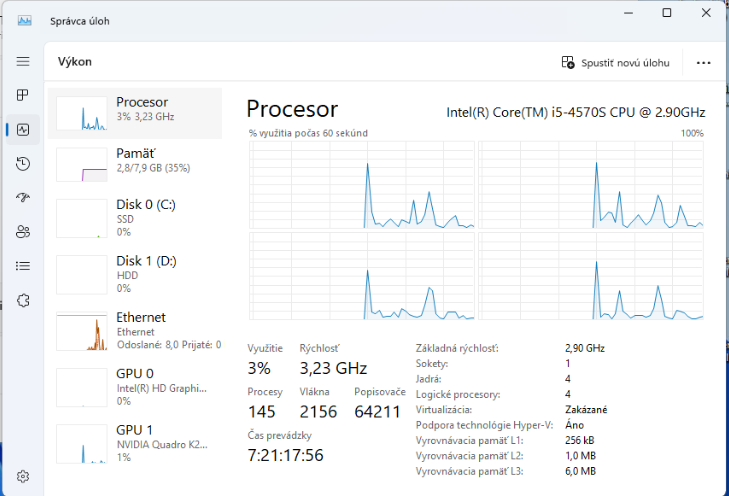Click the uptime value '7:21:17:56'
The height and width of the screenshot is (496, 729).
pyautogui.click(x=285, y=455)
